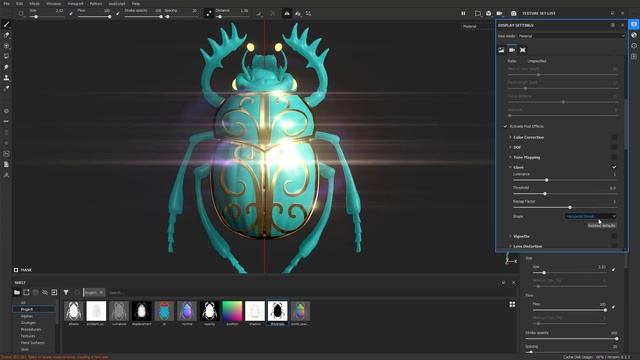Image resolution: width=640 pixels, height=360 pixels.
Task: Open the Shader Settings side icon
Action: pyautogui.click(x=634, y=35)
